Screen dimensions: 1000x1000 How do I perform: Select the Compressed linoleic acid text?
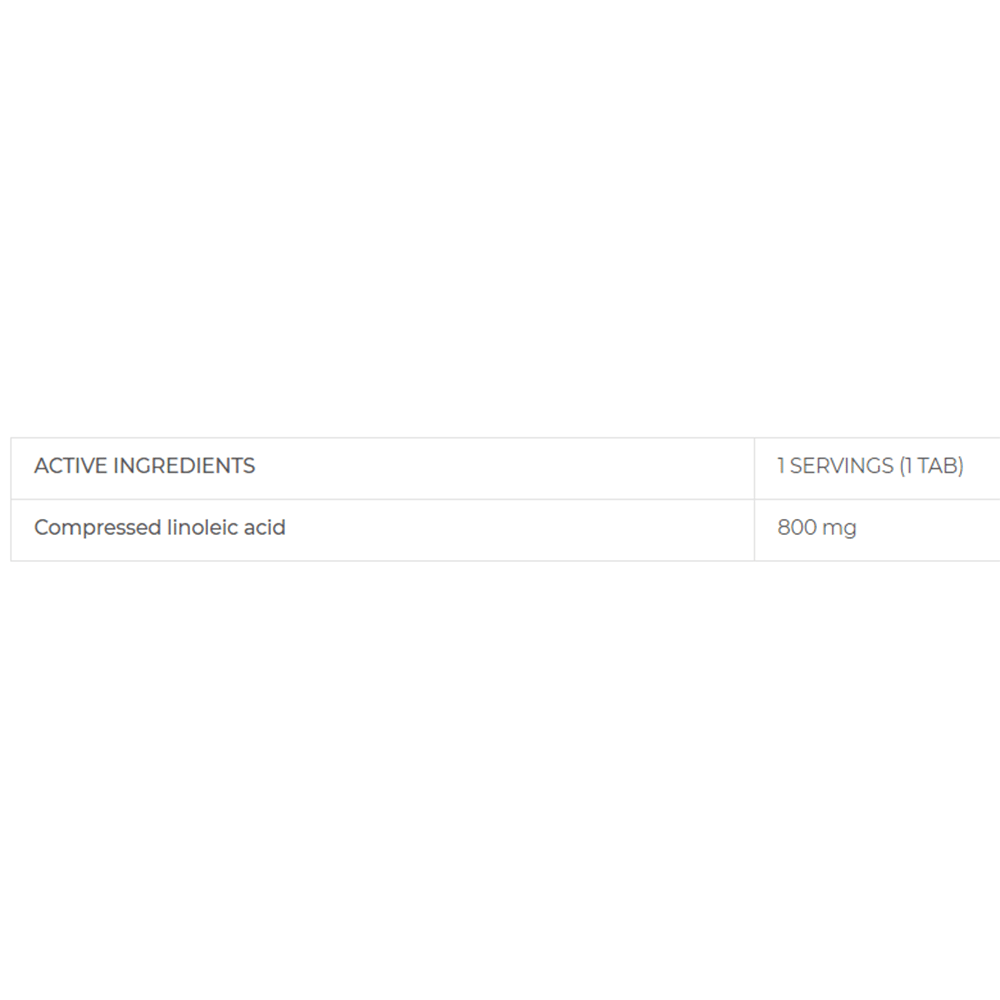(x=159, y=528)
